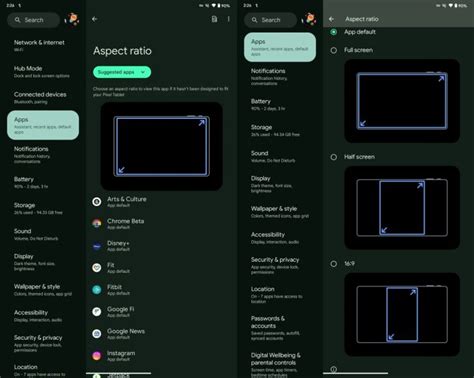
Task: Select the Full screen radio option
Action: 333,50
